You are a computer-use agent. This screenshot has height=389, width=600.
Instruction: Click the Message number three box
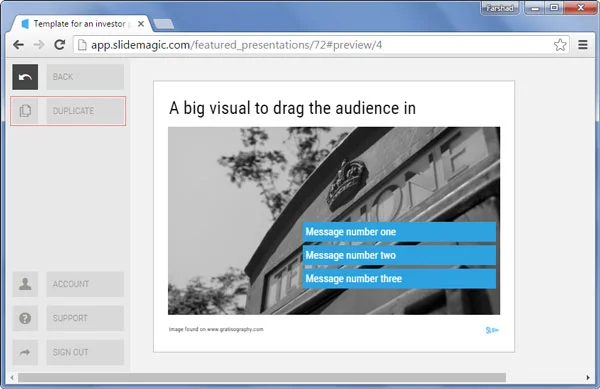399,278
